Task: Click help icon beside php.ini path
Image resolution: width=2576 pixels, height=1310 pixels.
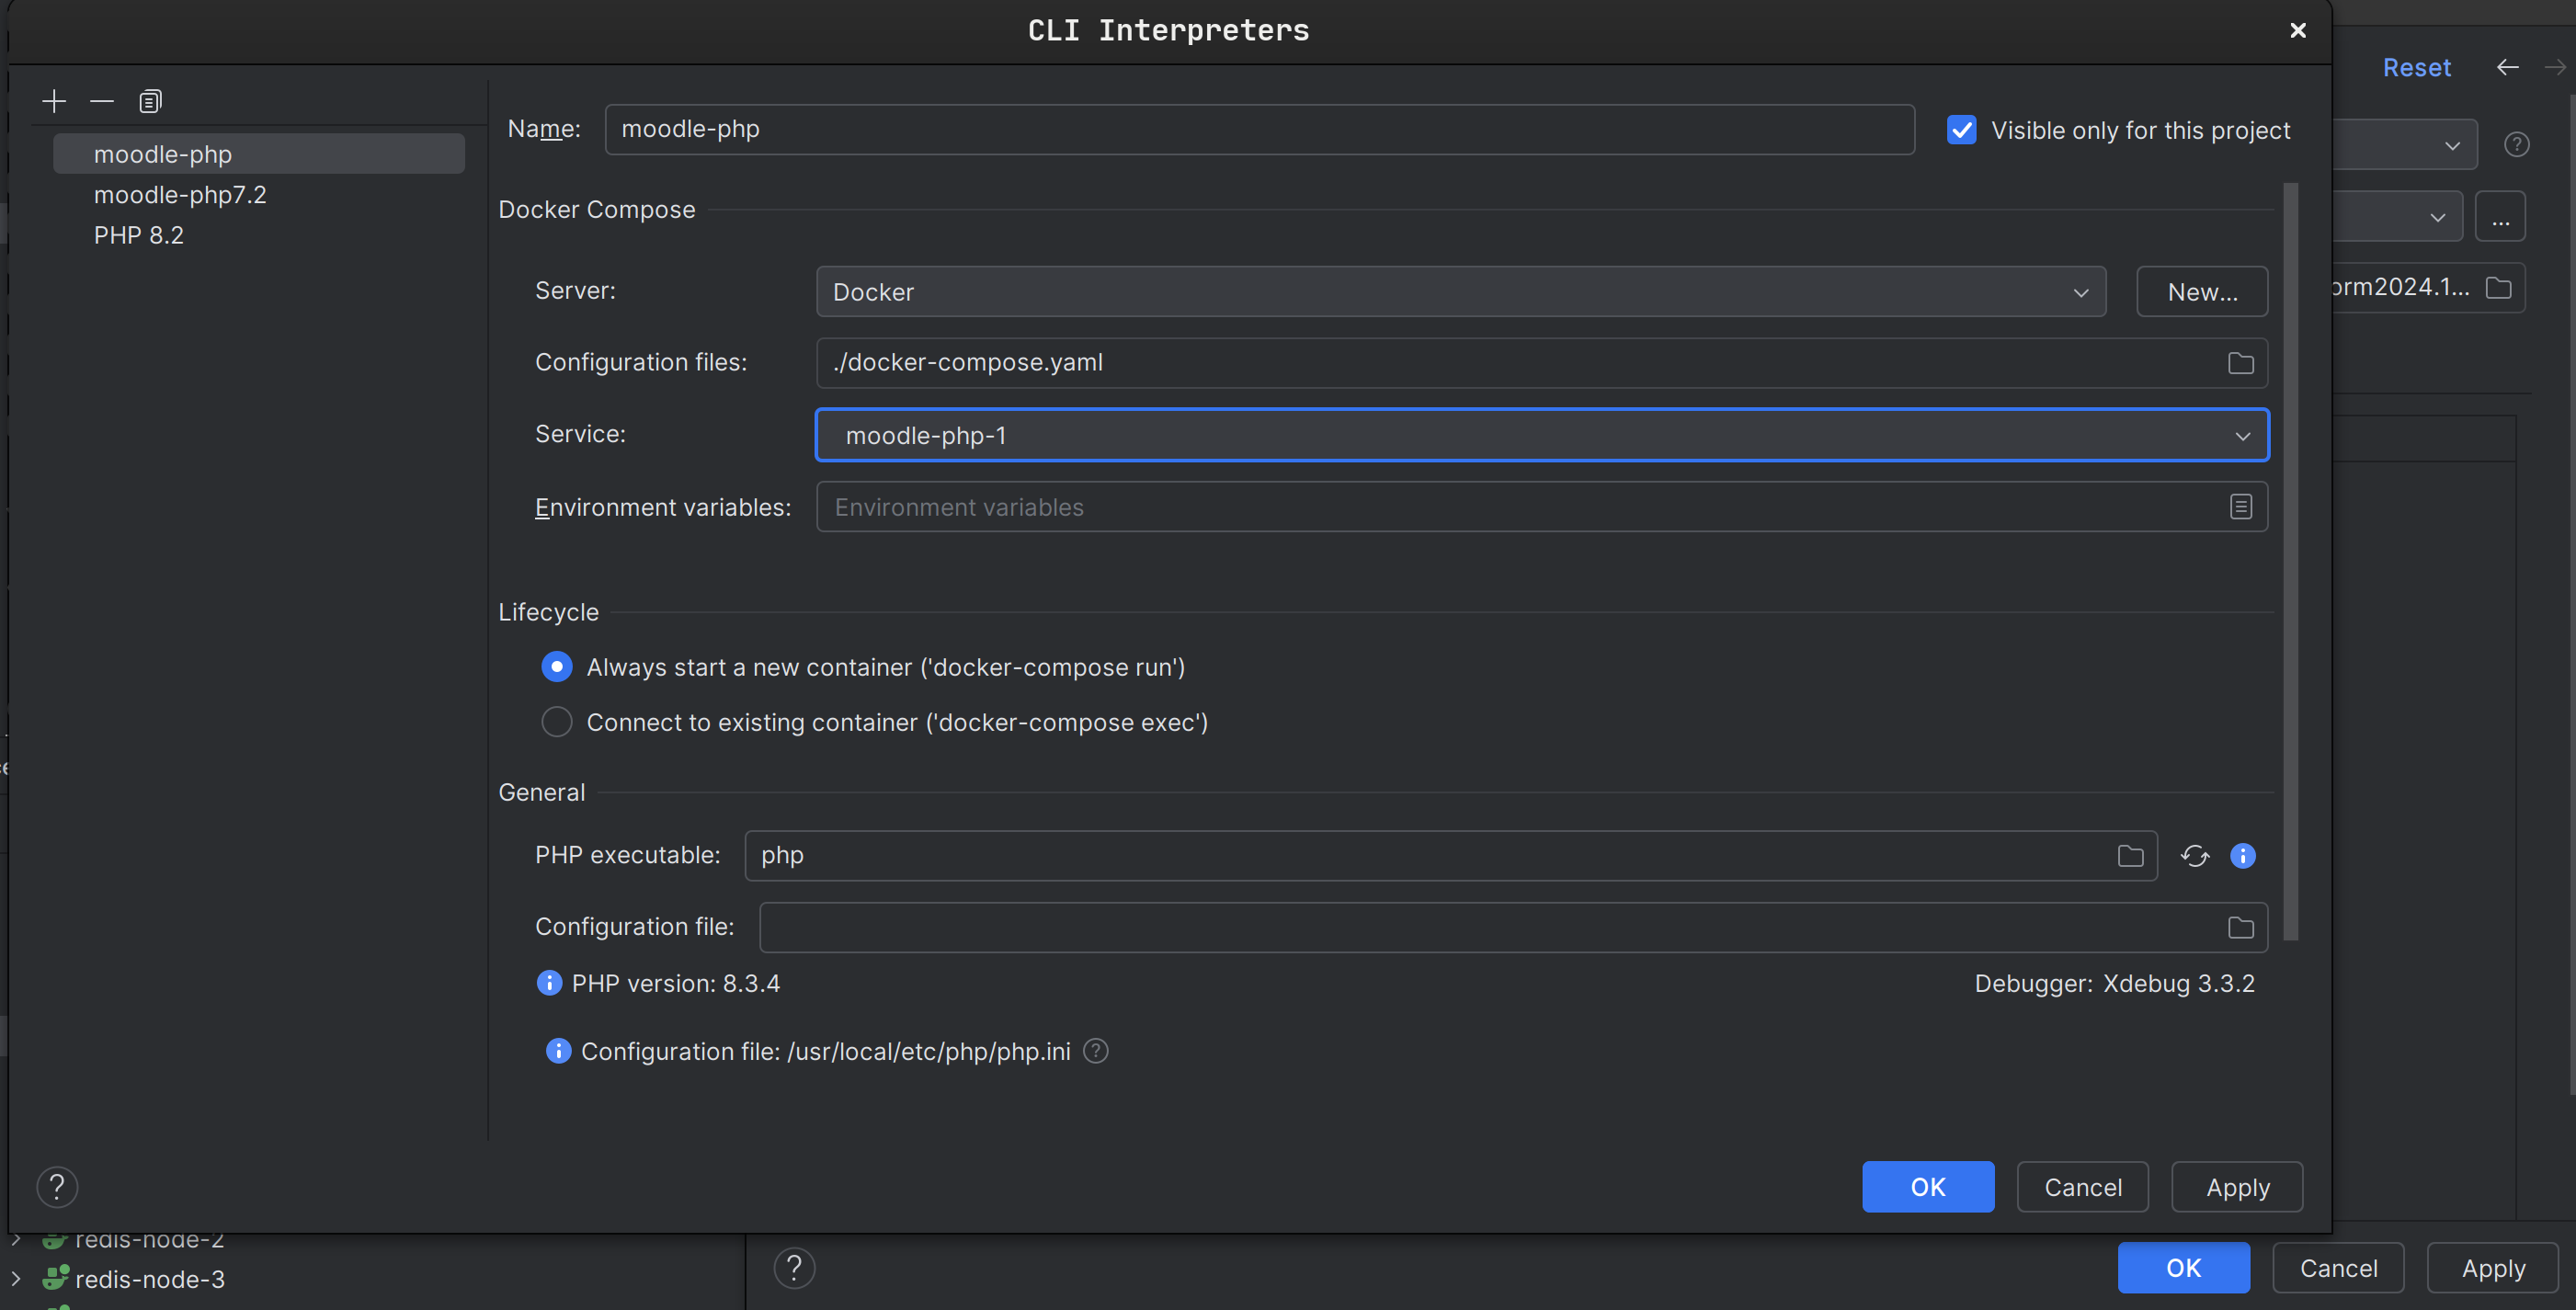Action: pos(1096,1051)
